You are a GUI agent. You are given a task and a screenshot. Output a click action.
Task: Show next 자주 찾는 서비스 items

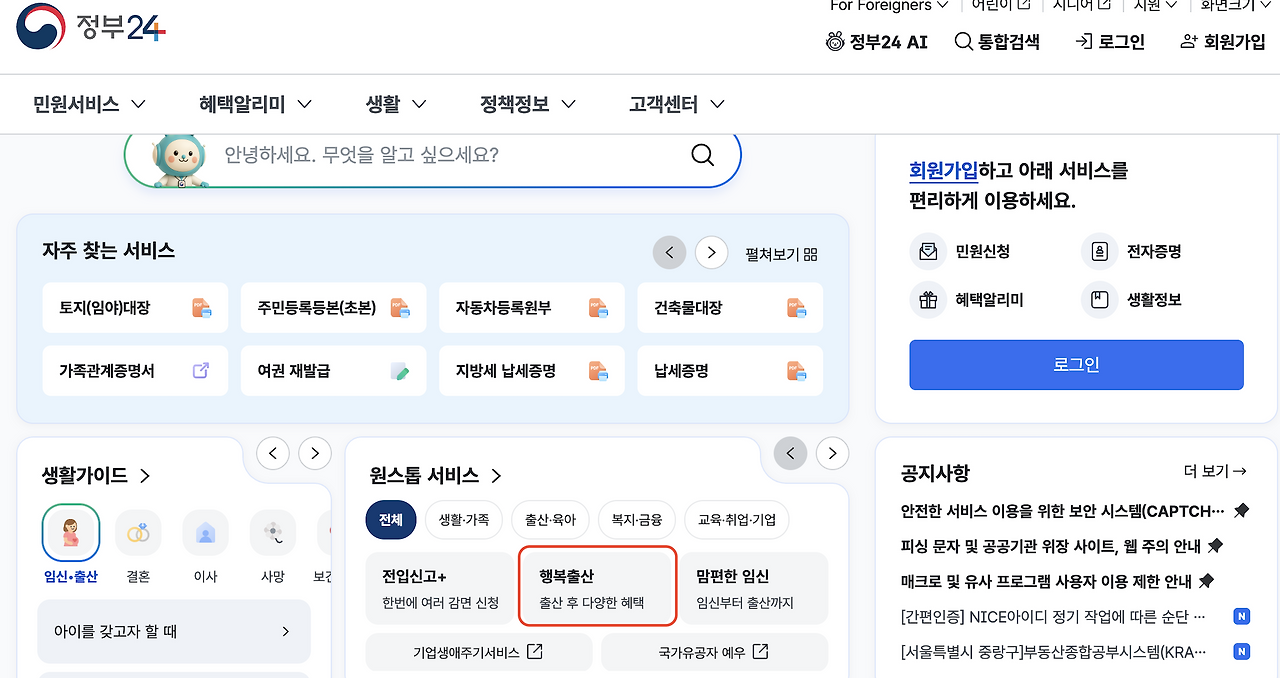coord(711,253)
